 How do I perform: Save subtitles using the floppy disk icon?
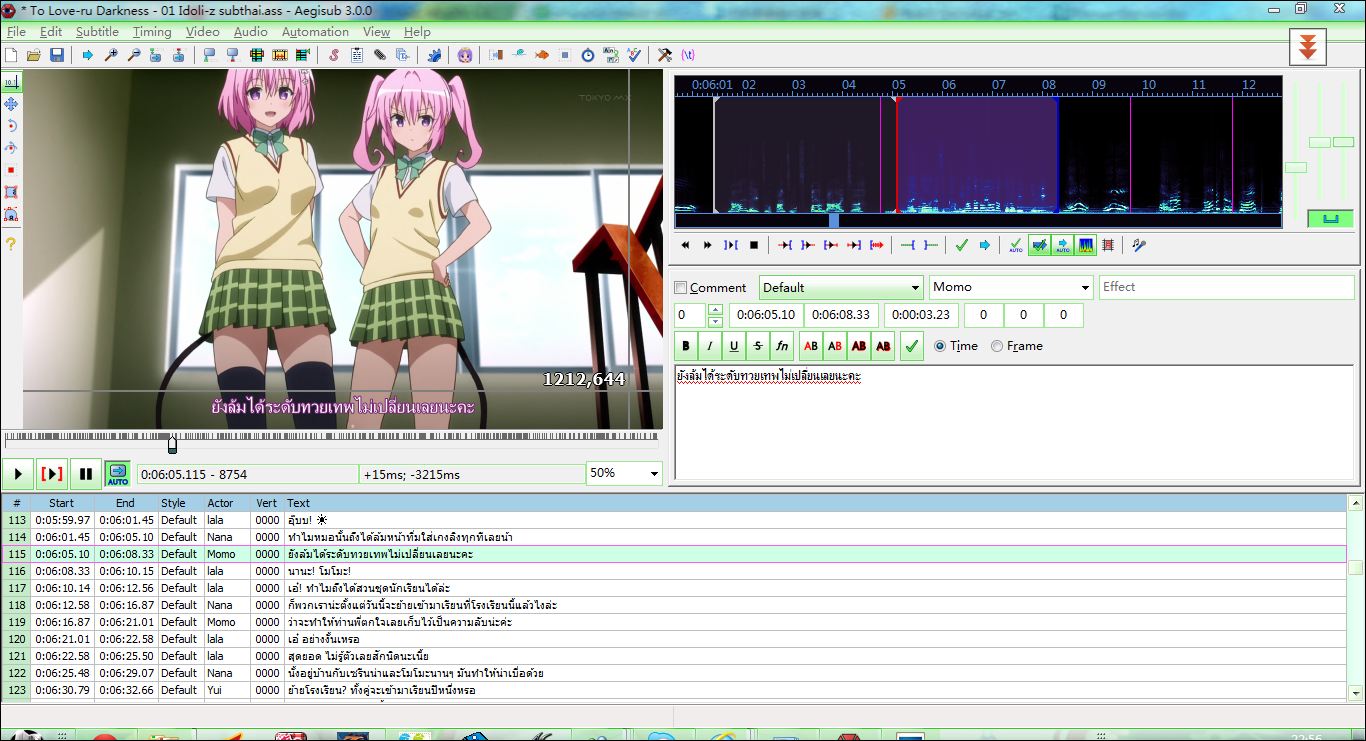point(57,55)
